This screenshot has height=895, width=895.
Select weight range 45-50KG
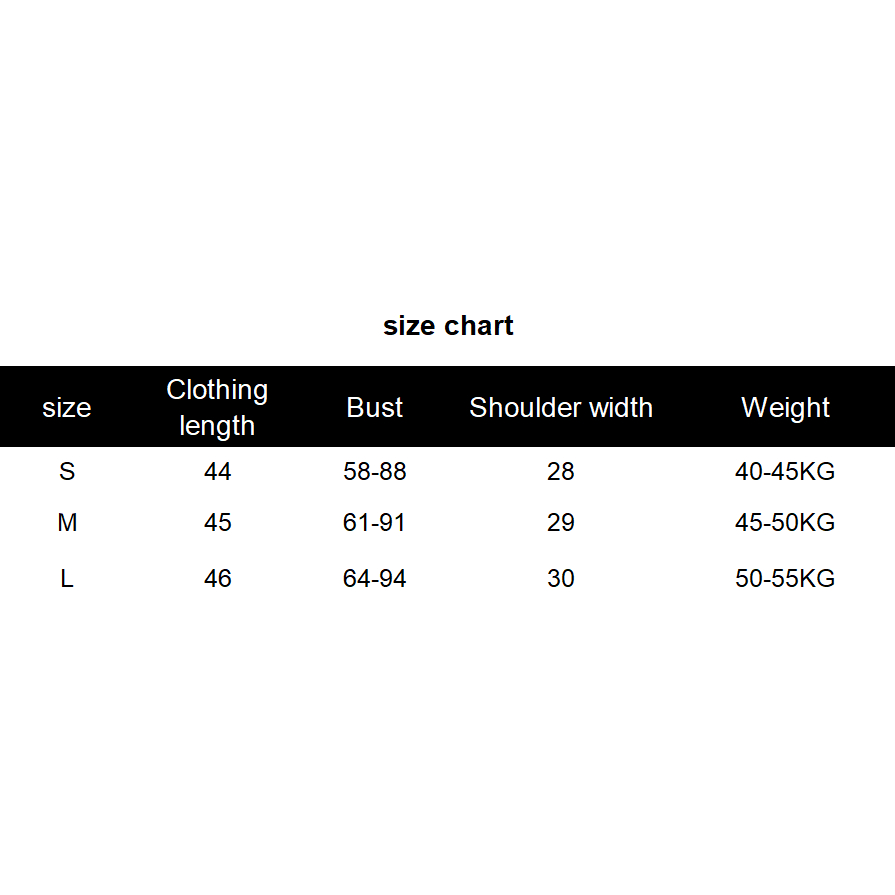coord(785,523)
